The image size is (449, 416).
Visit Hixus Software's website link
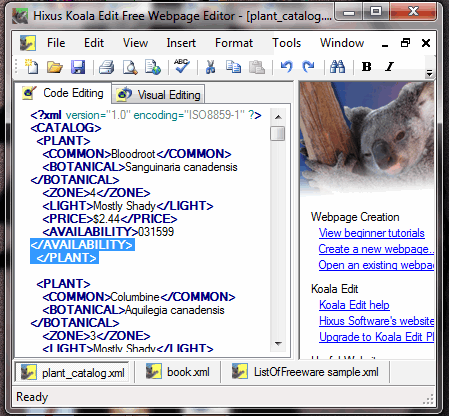(x=376, y=321)
